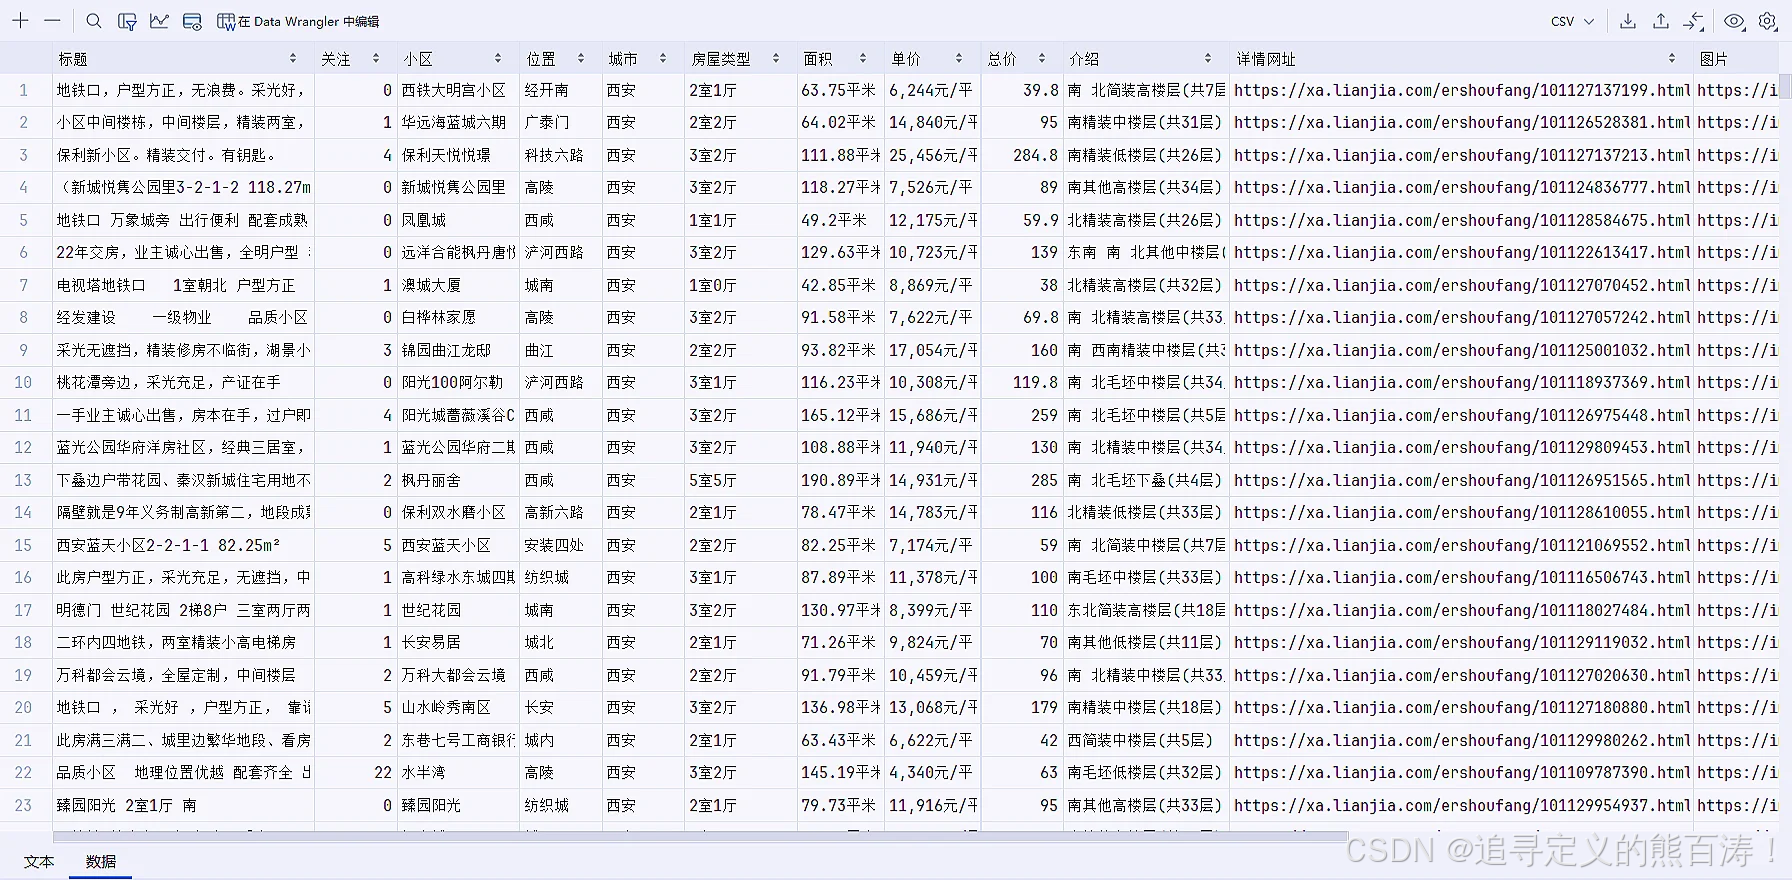Toggle the eye view options icon
Image resolution: width=1792 pixels, height=880 pixels.
tap(1735, 21)
